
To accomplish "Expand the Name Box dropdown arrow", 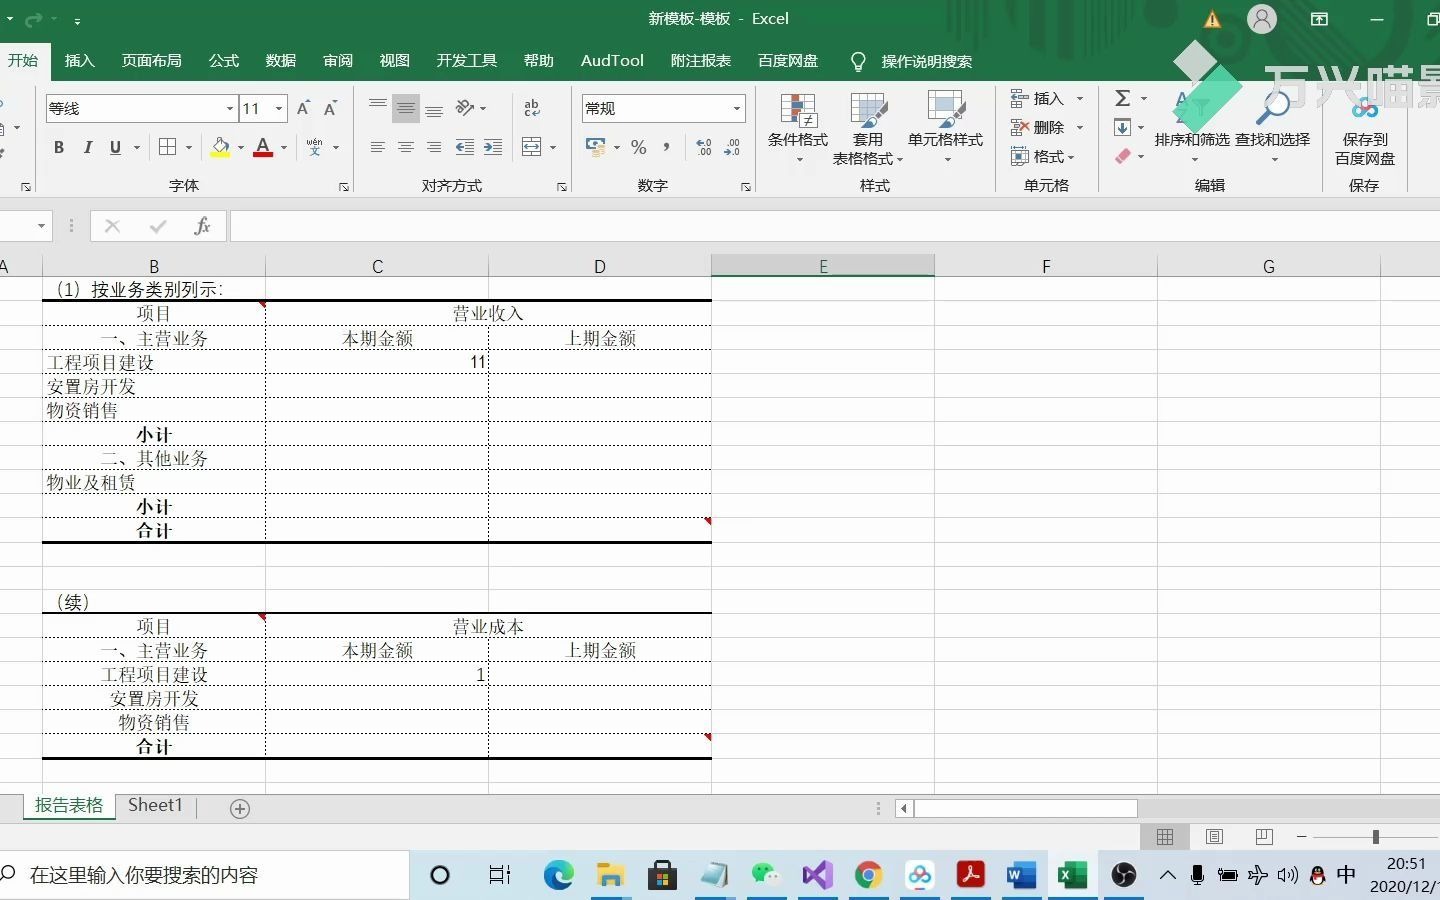I will tap(41, 226).
